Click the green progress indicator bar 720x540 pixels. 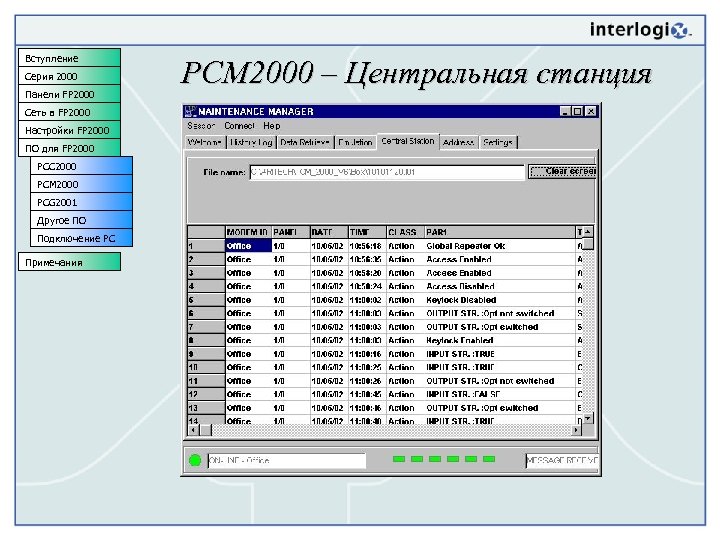tap(444, 459)
